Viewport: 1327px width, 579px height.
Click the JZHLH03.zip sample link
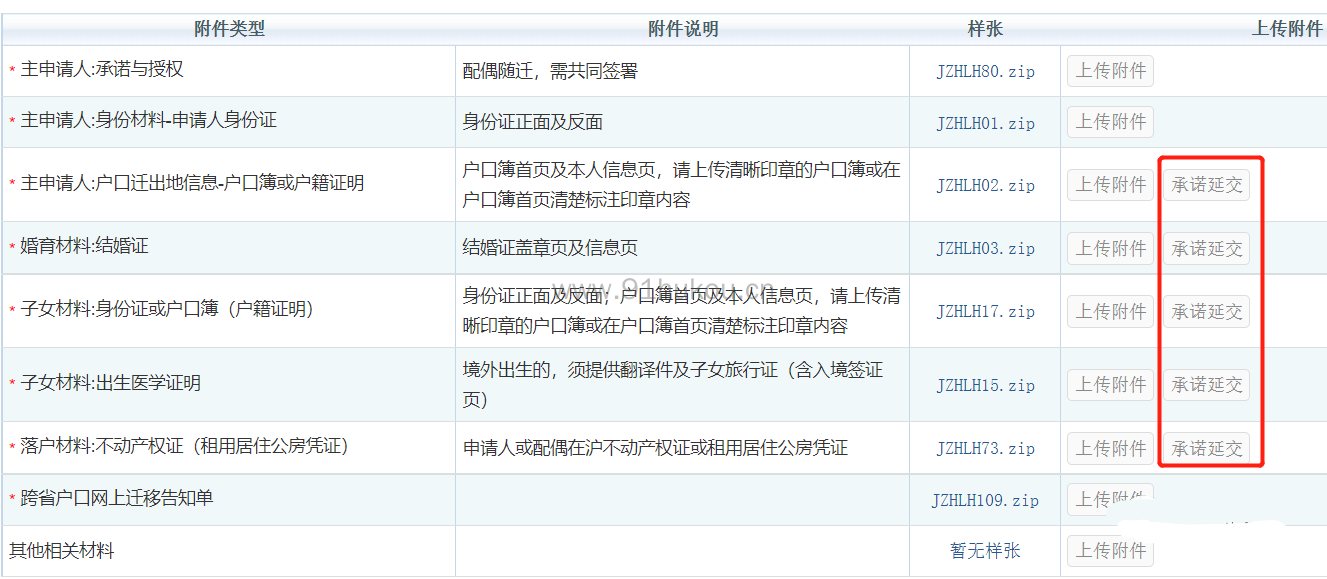tap(985, 249)
